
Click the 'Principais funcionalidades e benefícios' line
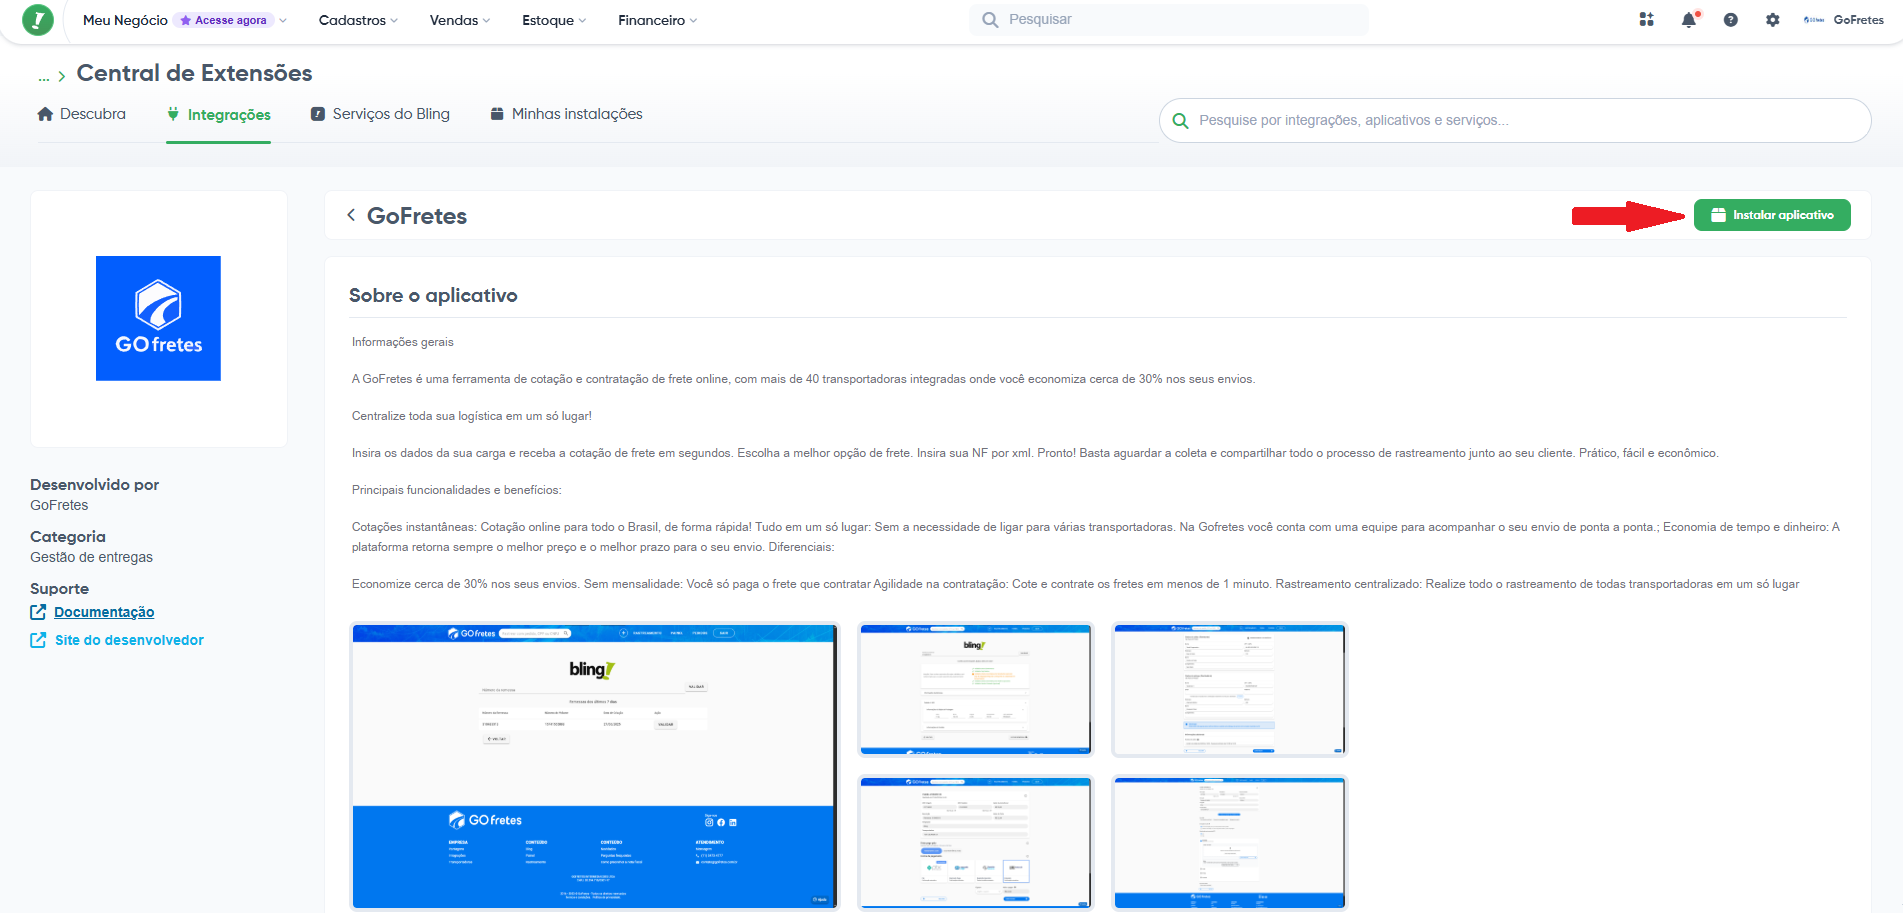(x=457, y=490)
